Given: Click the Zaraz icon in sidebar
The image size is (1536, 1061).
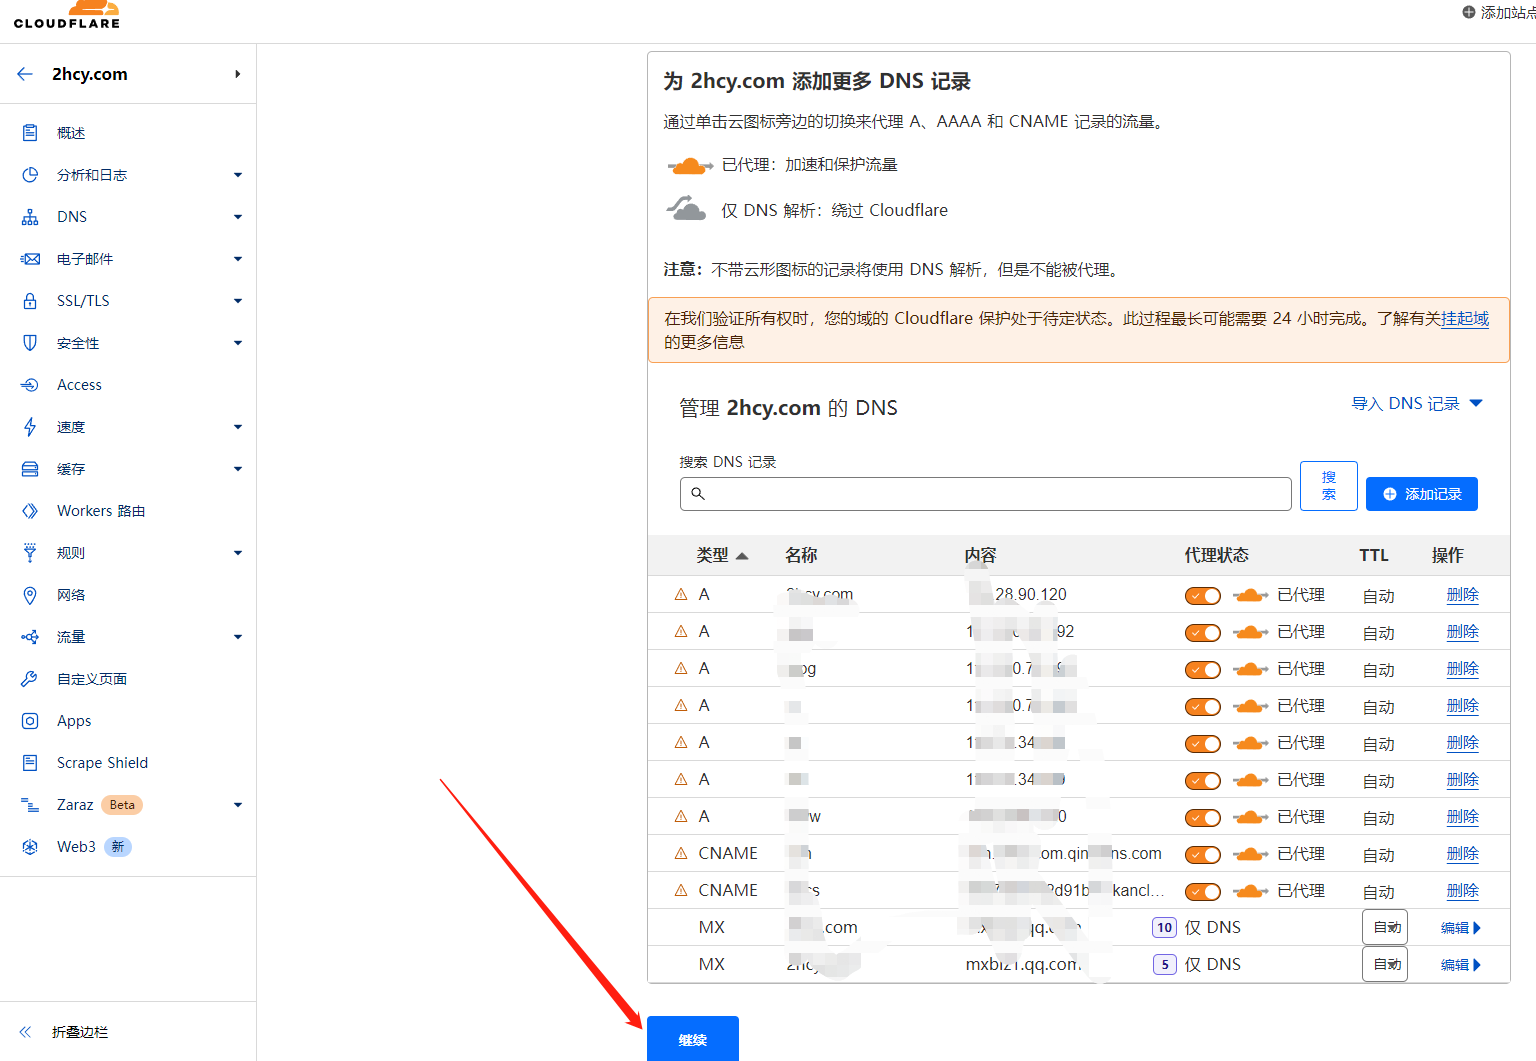Looking at the screenshot, I should (x=30, y=805).
